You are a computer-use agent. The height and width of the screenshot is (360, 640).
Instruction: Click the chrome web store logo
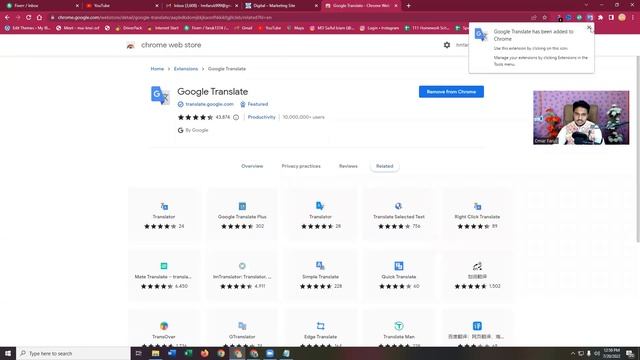(130, 45)
